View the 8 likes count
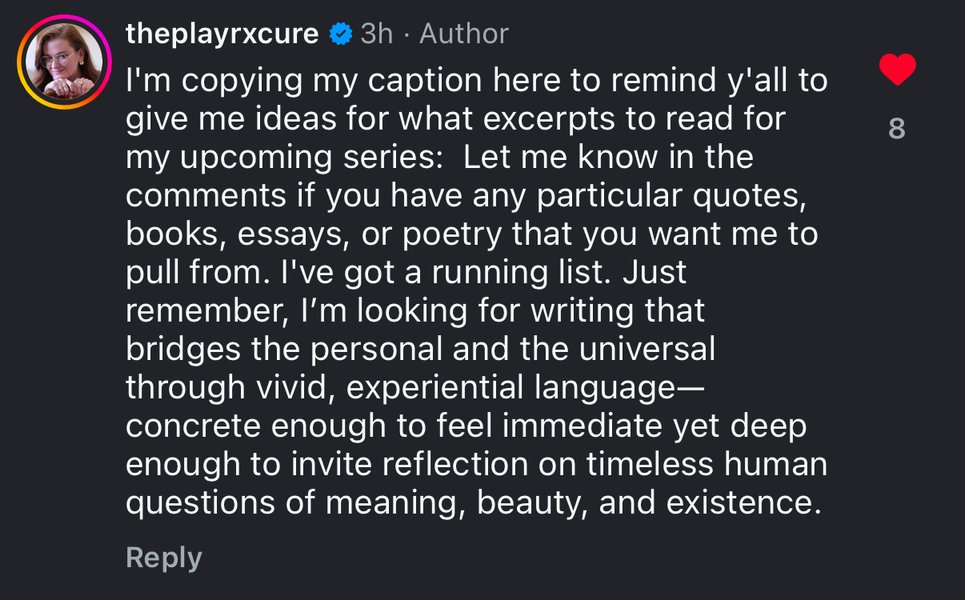 [x=897, y=128]
